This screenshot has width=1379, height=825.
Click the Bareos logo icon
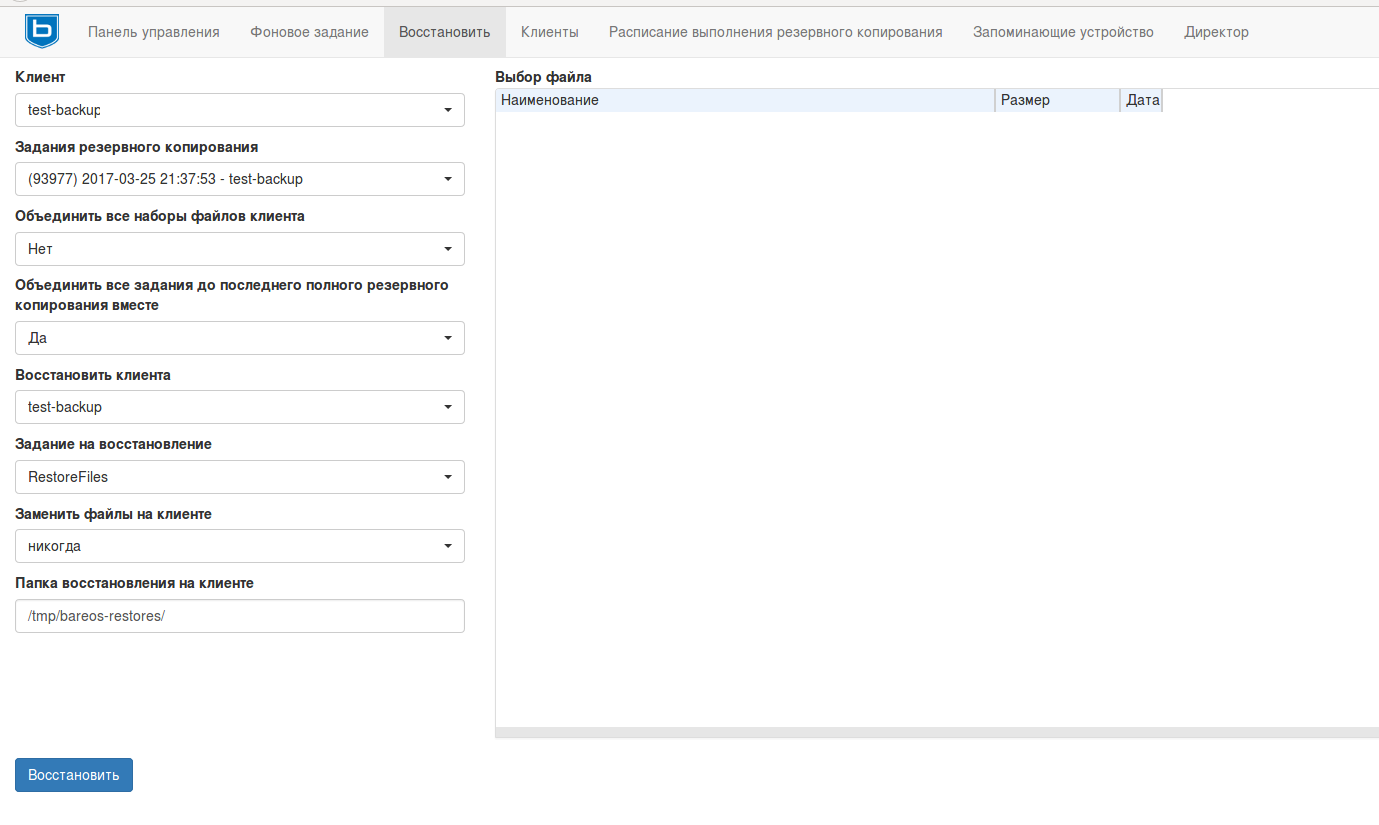click(41, 32)
